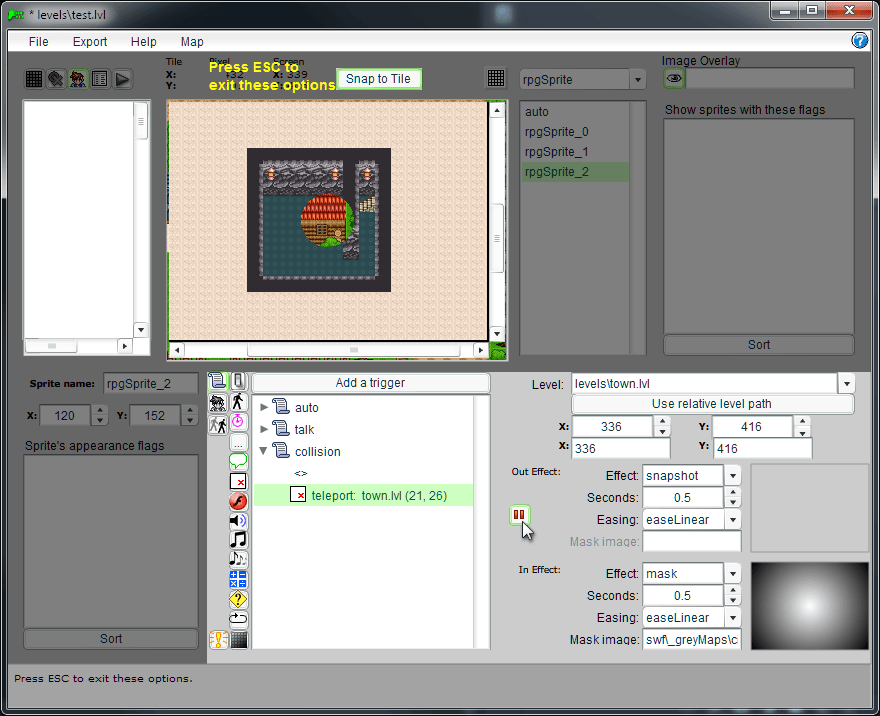880x716 pixels.
Task: Click the speech bubble dialog action icon
Action: pyautogui.click(x=238, y=461)
